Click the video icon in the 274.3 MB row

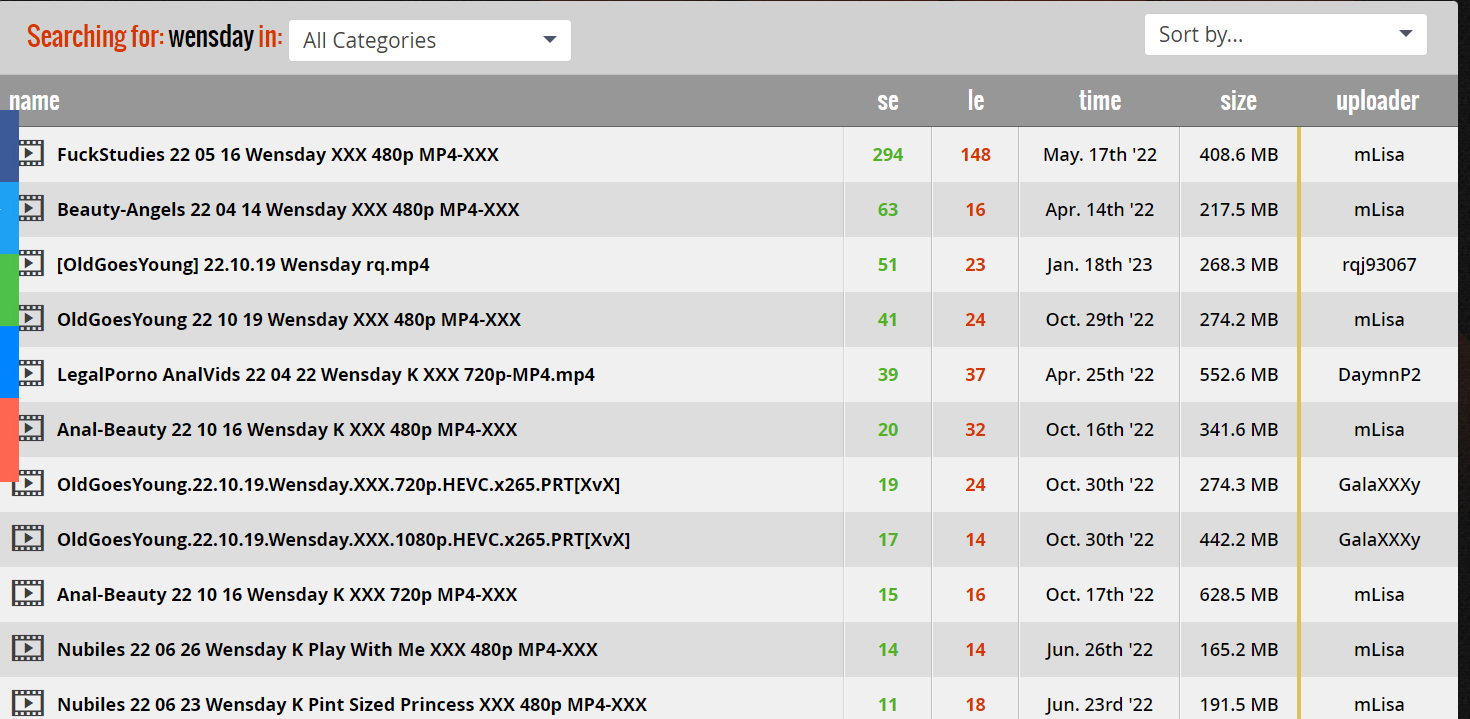click(x=29, y=484)
